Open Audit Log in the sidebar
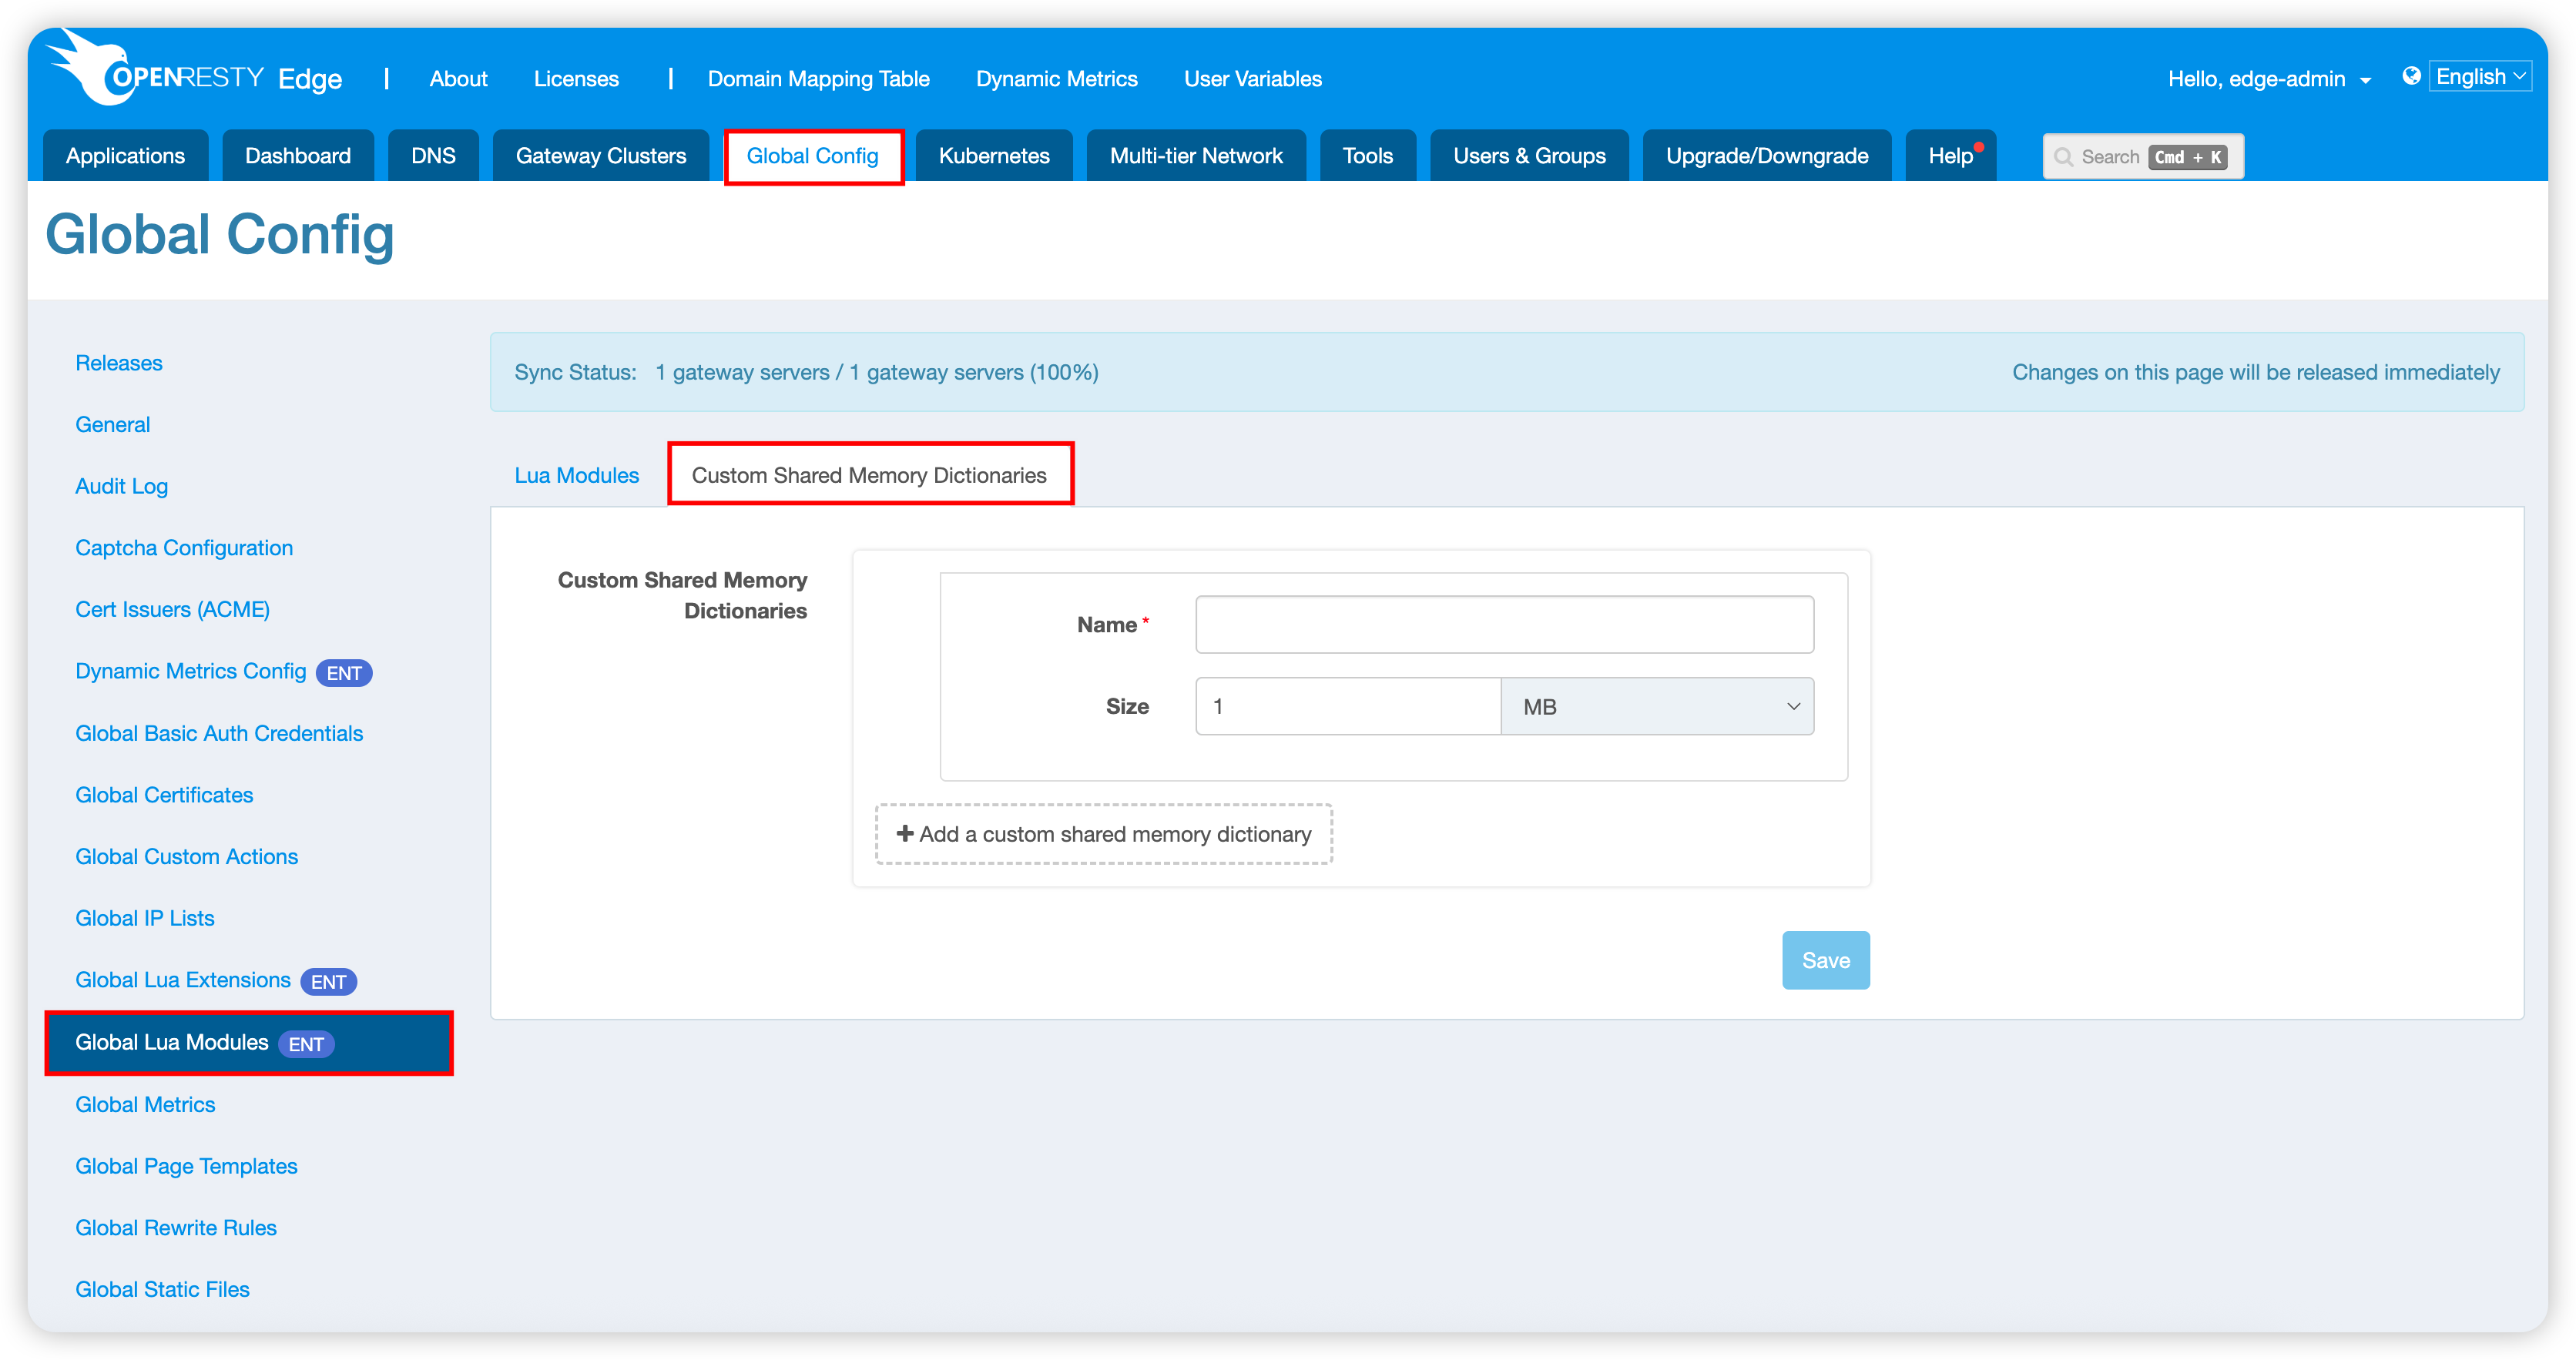Image resolution: width=2576 pixels, height=1360 pixels. (121, 486)
